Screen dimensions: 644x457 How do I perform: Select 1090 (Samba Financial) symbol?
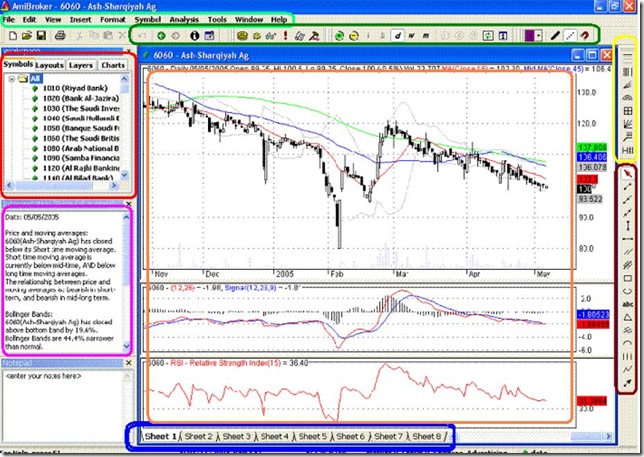click(81, 158)
